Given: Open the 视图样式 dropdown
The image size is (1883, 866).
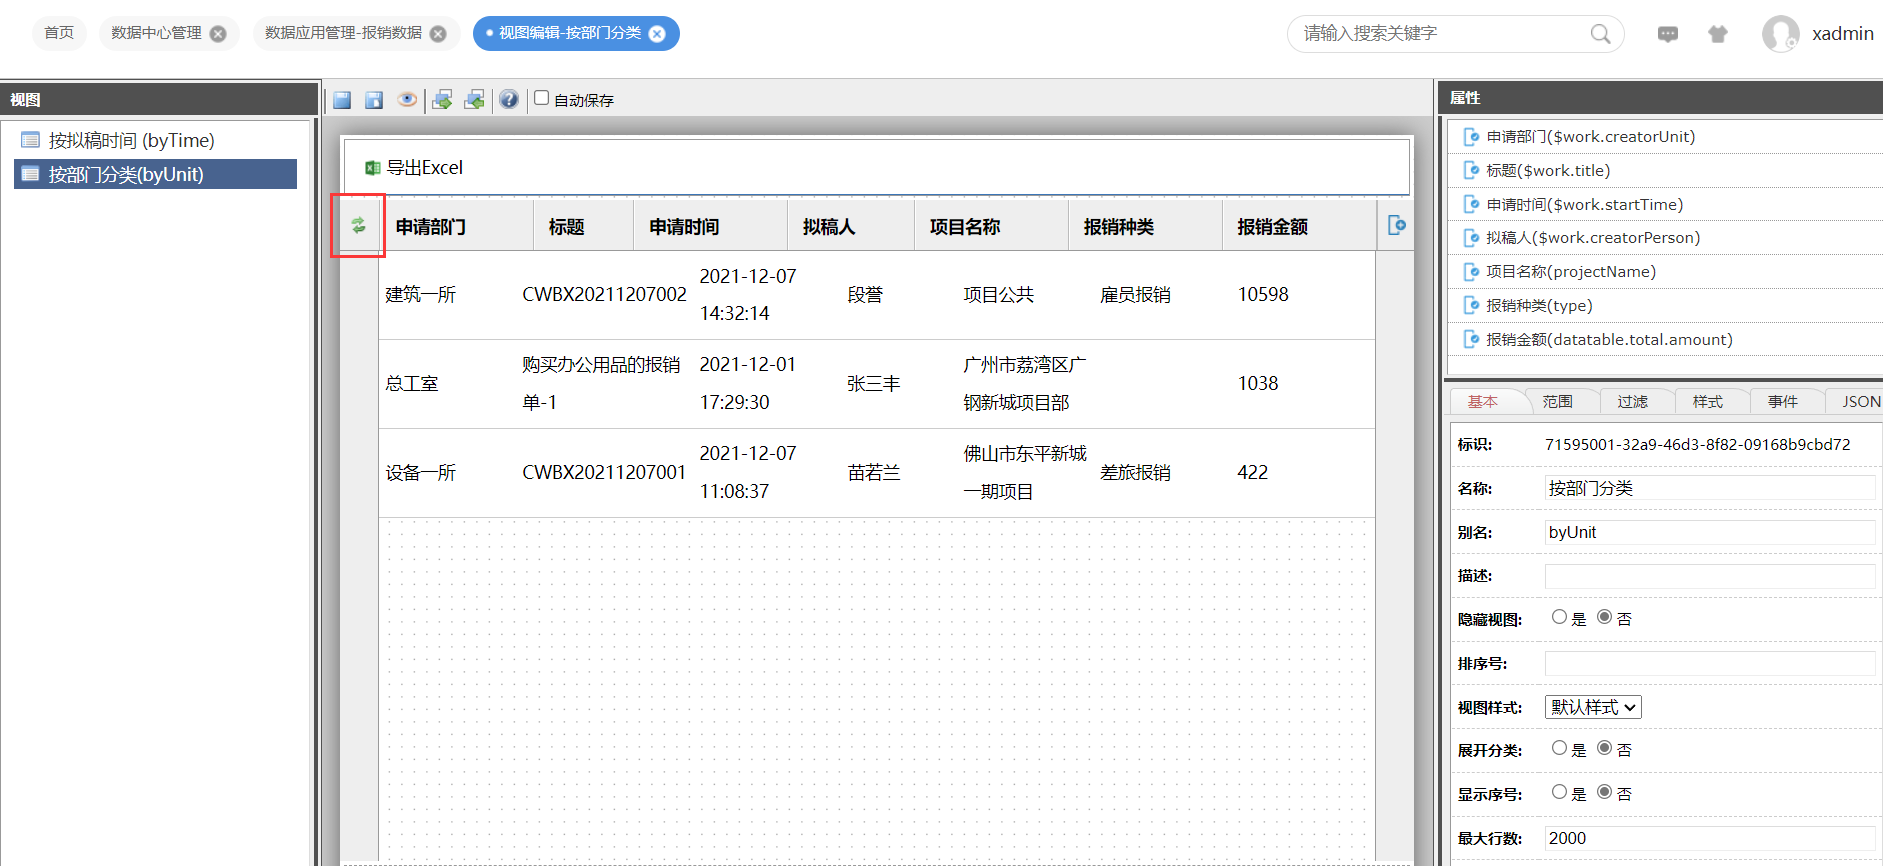Looking at the screenshot, I should pos(1593,707).
